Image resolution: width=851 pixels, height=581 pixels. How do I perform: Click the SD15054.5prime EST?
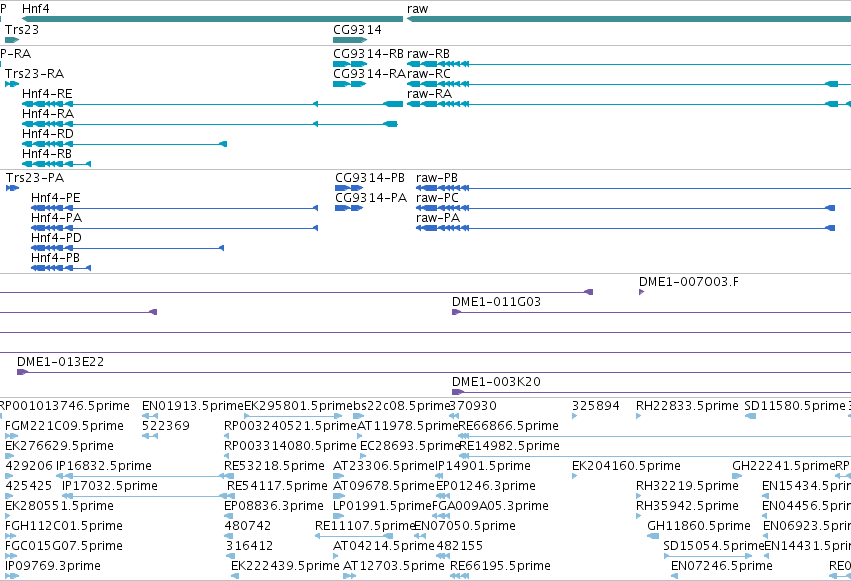coord(713,546)
